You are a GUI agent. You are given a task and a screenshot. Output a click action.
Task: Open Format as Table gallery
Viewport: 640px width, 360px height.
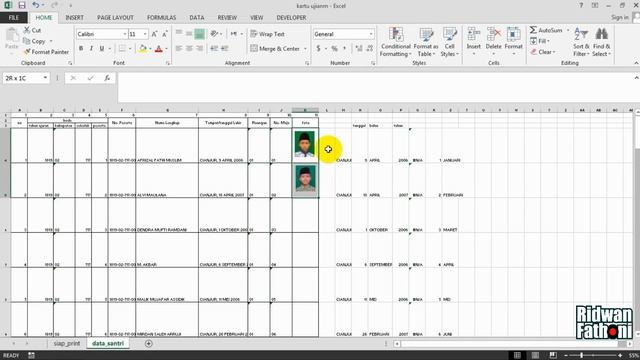426,42
